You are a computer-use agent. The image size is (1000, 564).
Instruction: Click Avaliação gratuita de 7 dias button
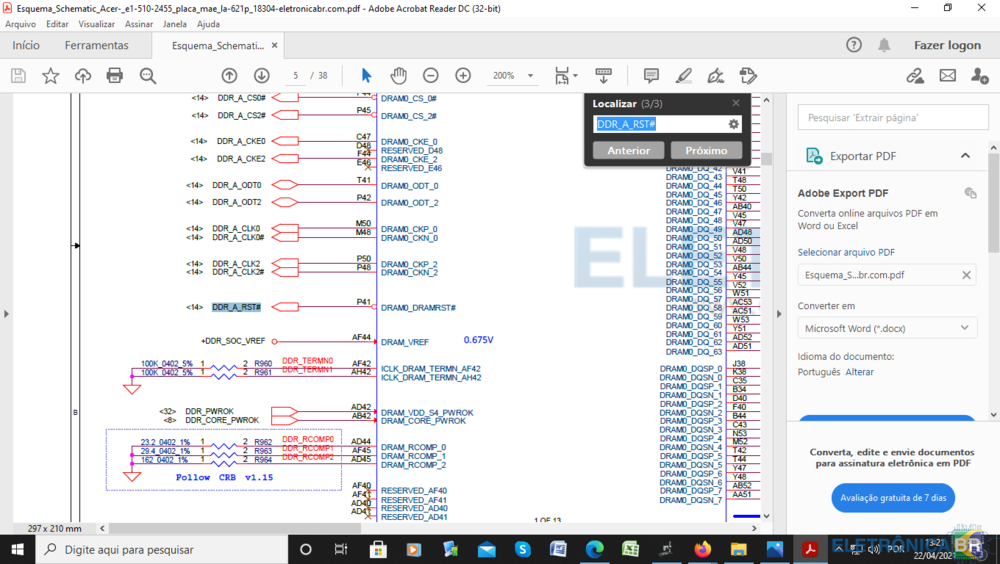click(893, 498)
